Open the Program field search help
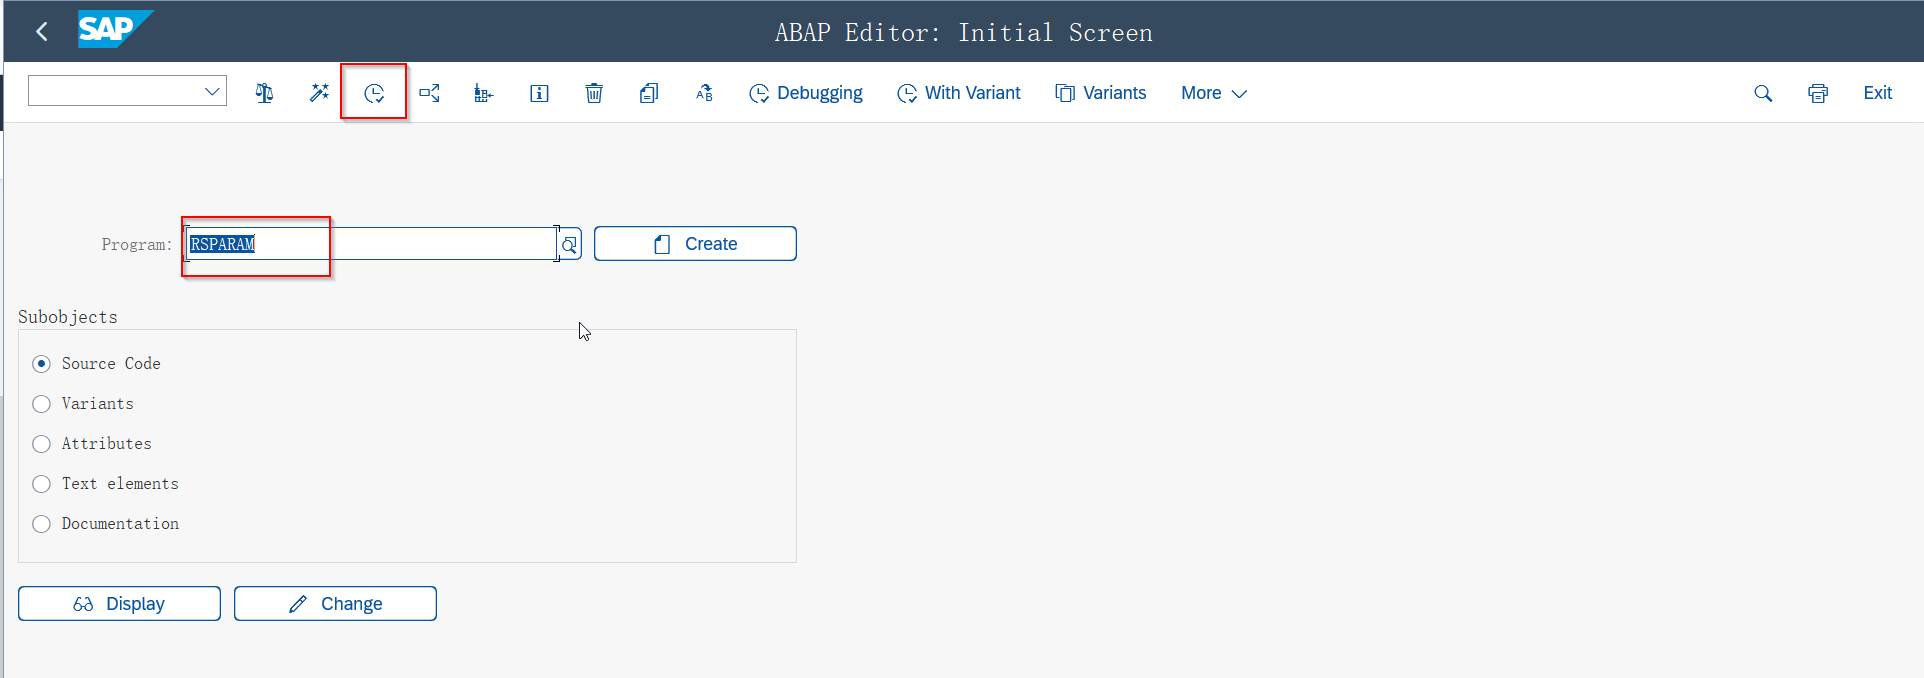This screenshot has width=1924, height=678. point(569,245)
